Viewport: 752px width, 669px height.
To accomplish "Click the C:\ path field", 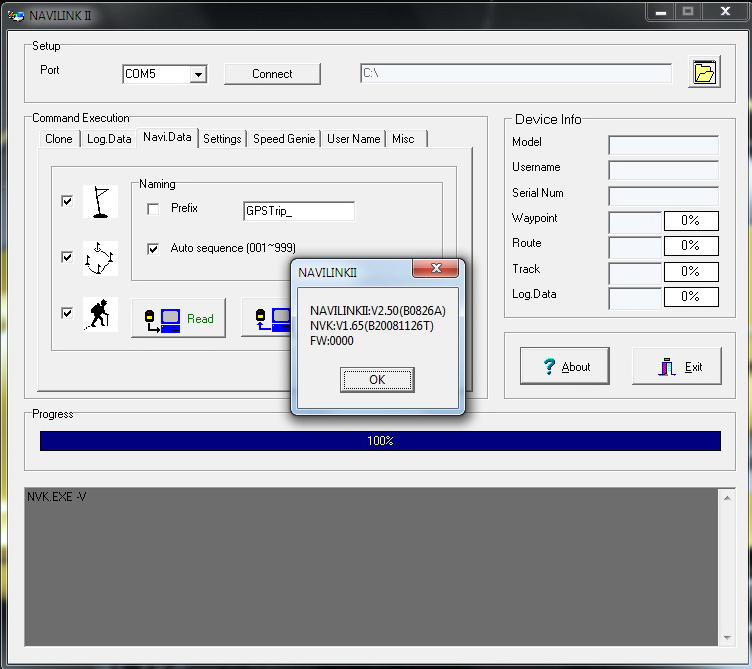I will click(x=516, y=73).
